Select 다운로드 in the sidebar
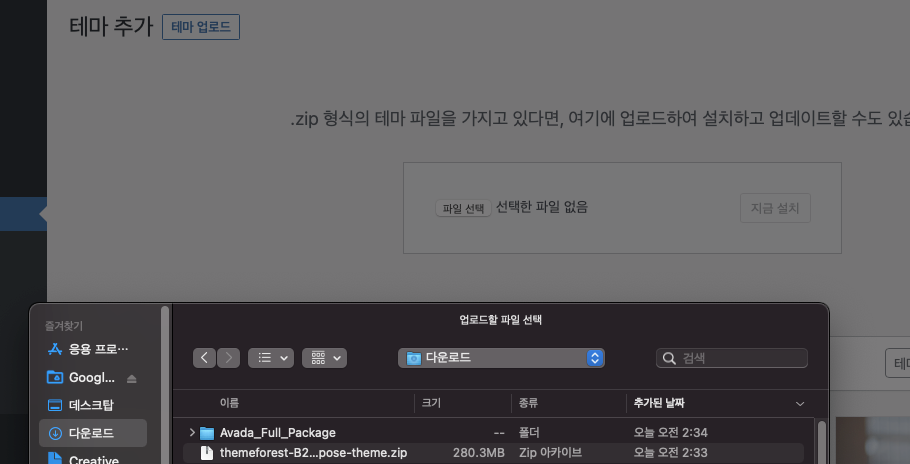 pos(93,433)
